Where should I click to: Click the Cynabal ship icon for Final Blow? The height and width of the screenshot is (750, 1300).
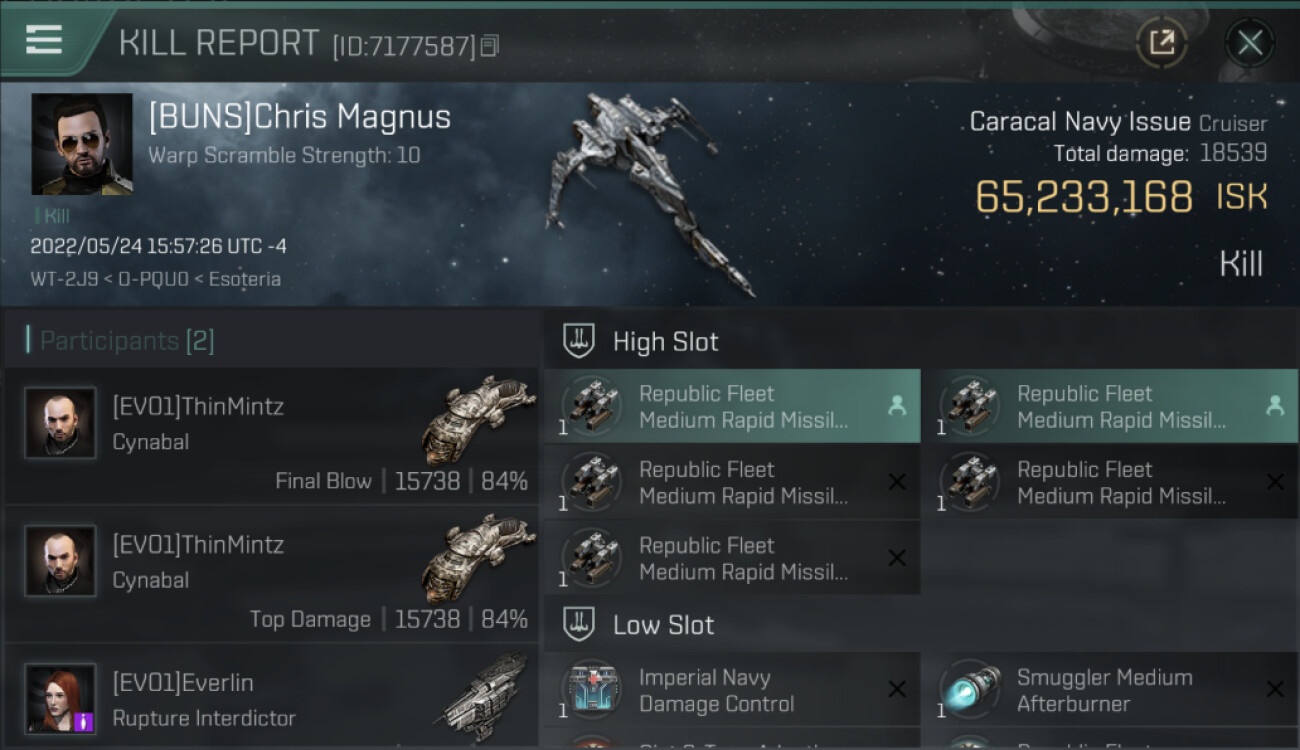pos(479,418)
